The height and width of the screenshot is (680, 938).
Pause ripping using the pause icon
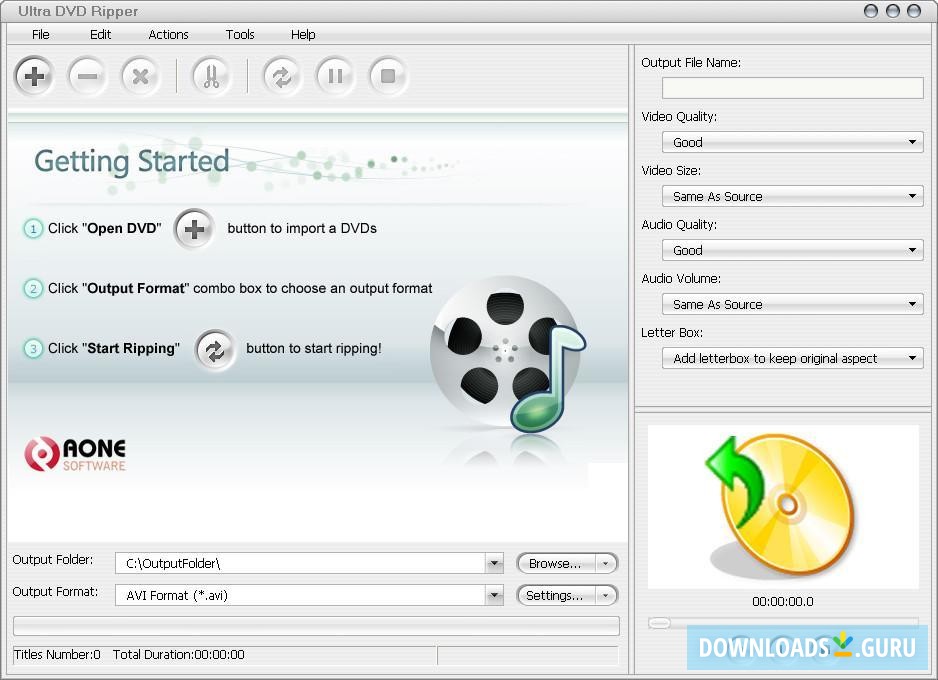pos(334,76)
